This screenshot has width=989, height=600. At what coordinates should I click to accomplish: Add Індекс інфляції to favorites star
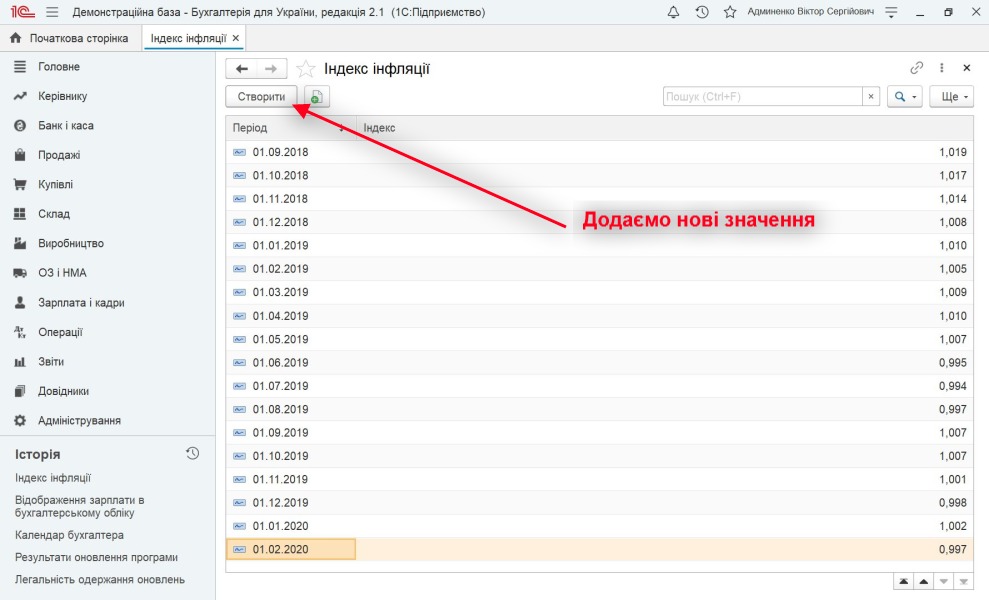point(306,69)
